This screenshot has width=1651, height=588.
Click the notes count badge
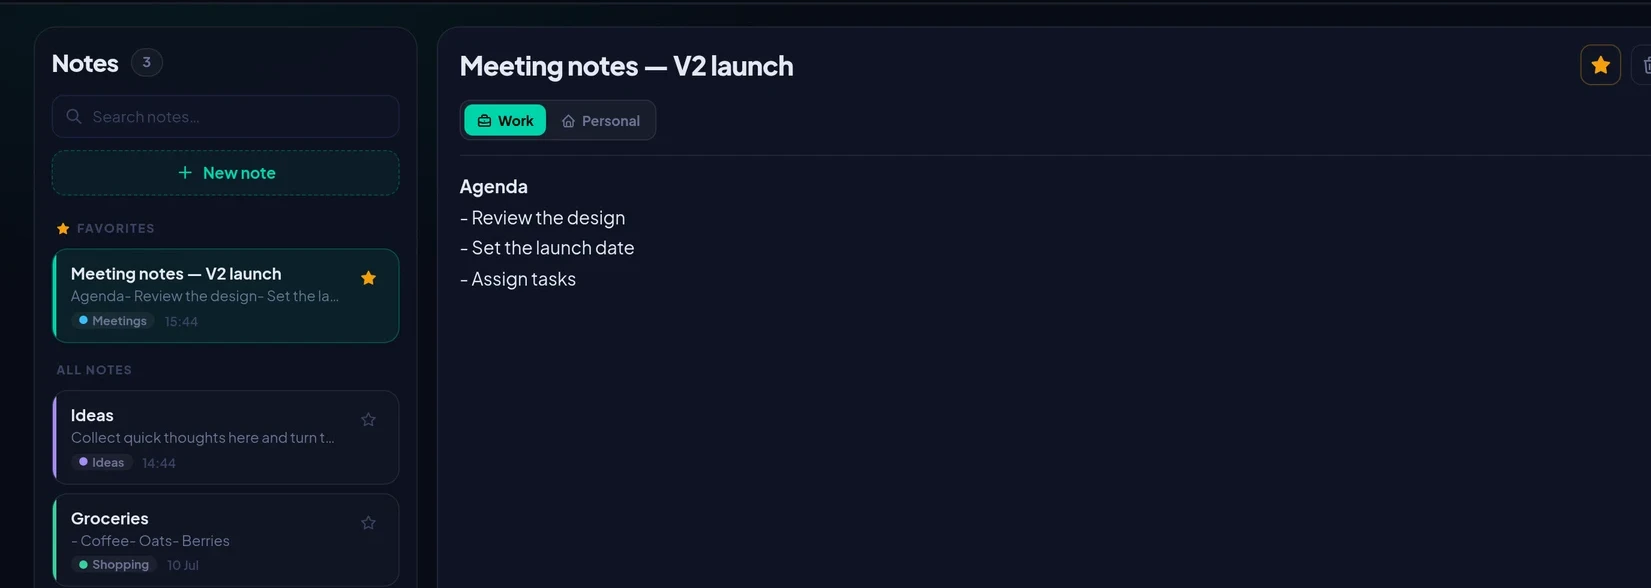click(147, 63)
